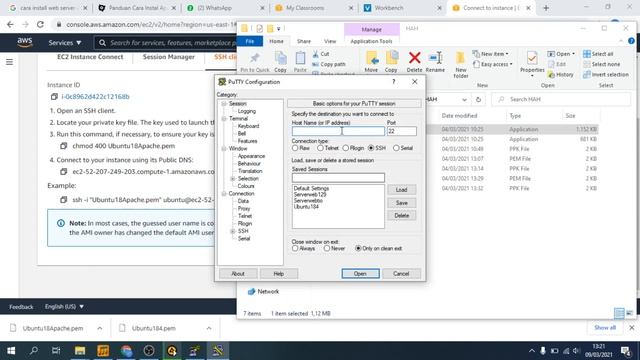Click the Delete icon in File Explorer ribbon
The image size is (640, 360).
414,58
